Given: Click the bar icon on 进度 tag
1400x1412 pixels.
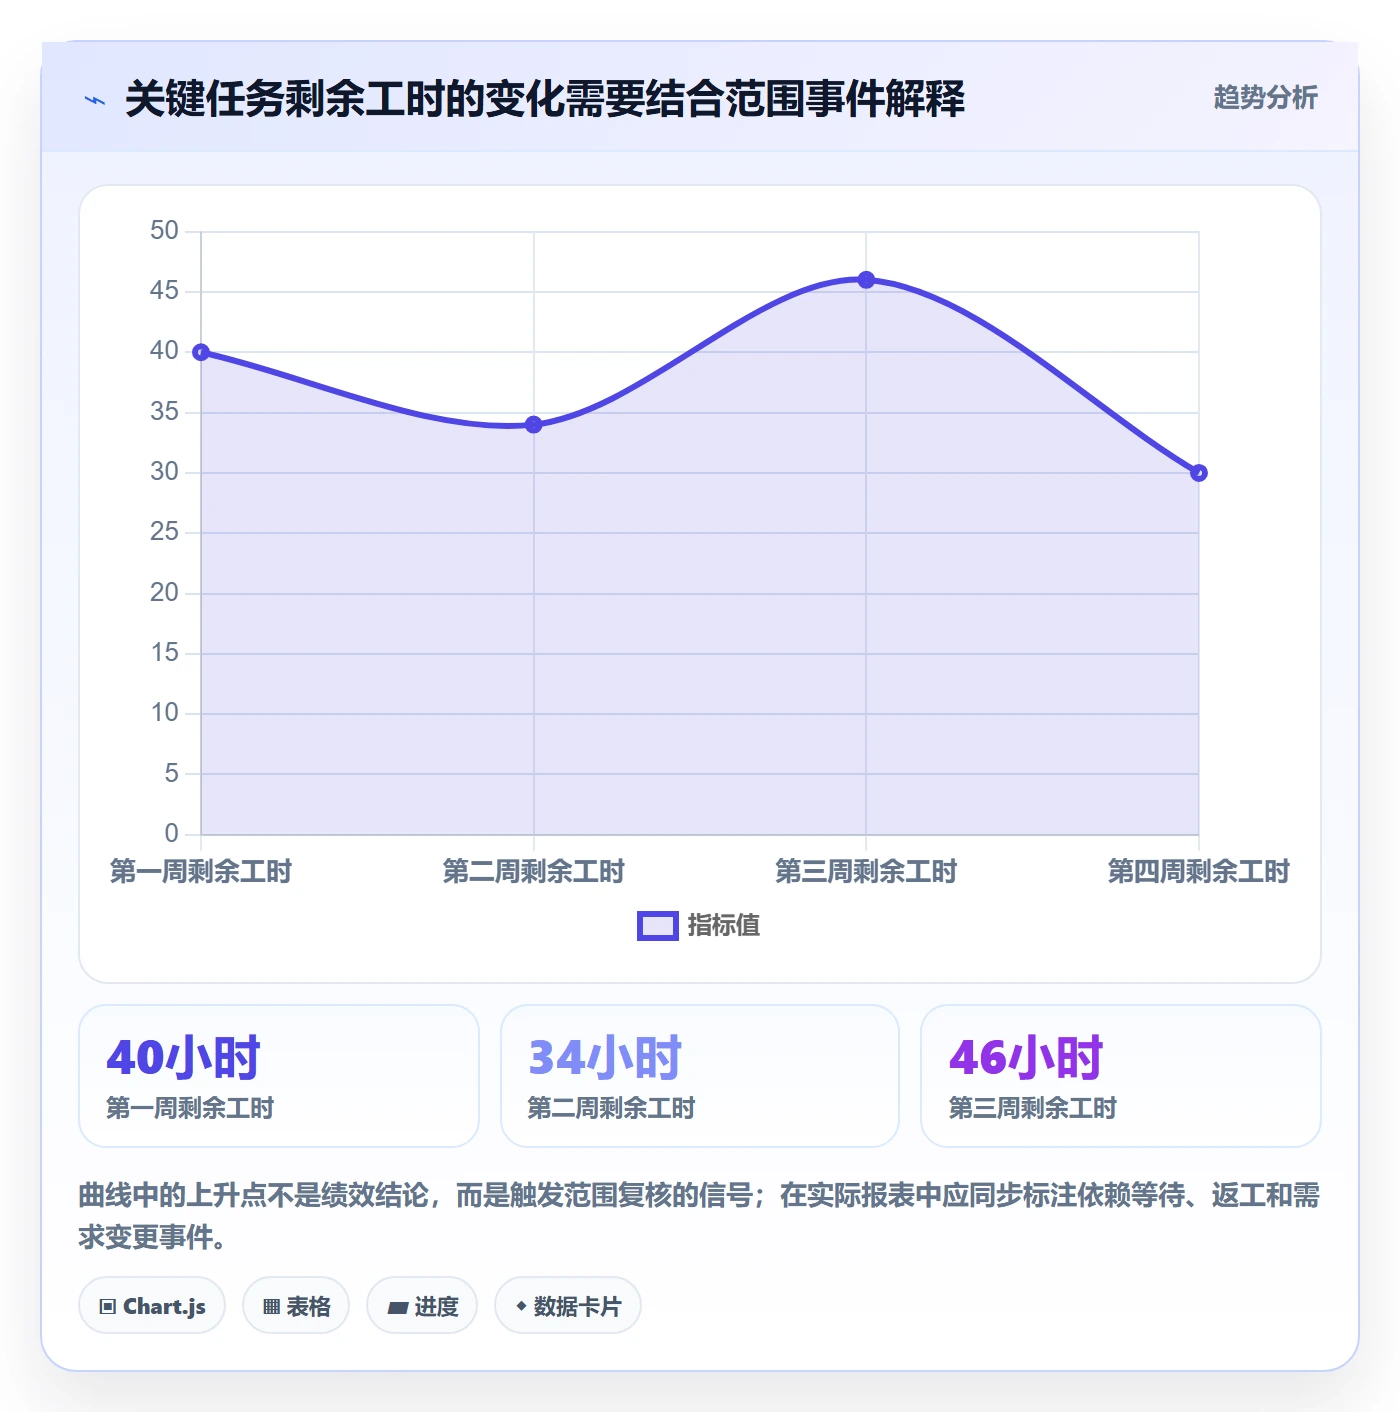Looking at the screenshot, I should 397,1307.
